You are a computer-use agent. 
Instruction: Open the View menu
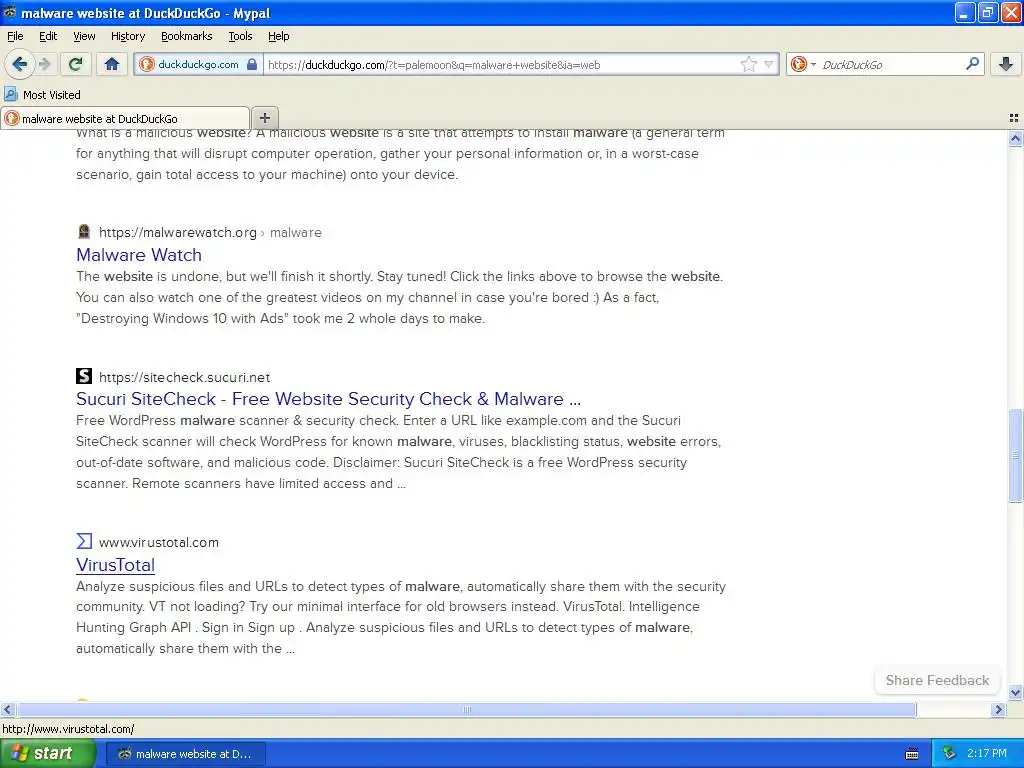(84, 36)
